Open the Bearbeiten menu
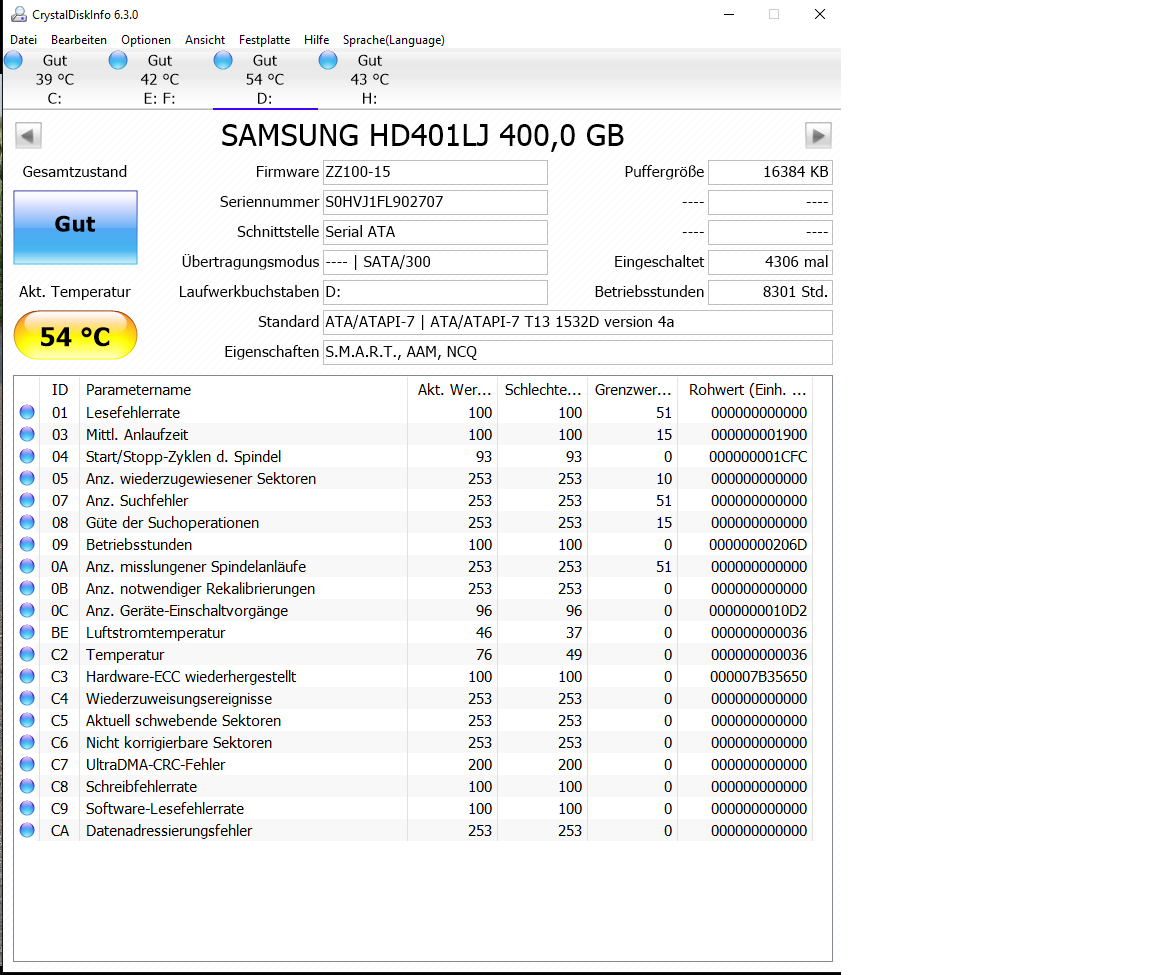Image resolution: width=1152 pixels, height=975 pixels. pos(79,40)
